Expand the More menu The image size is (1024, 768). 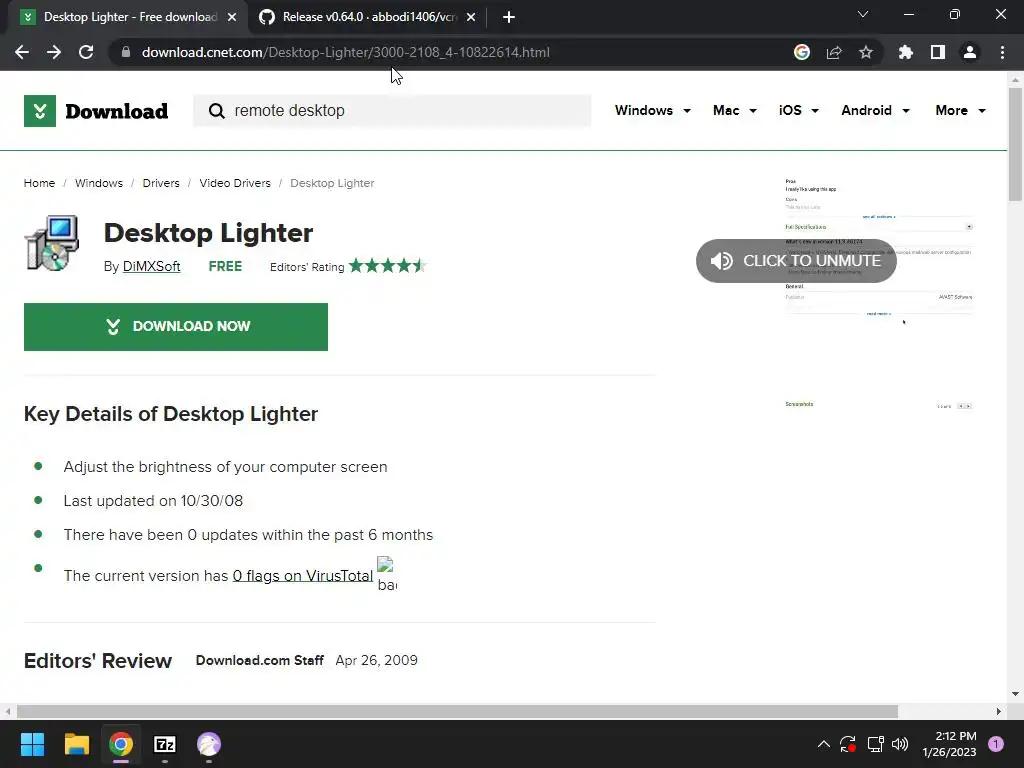(x=961, y=110)
